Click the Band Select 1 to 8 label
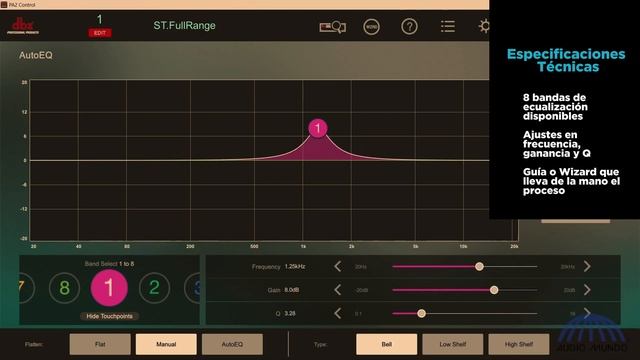This screenshot has height=360, width=640. pyautogui.click(x=109, y=264)
